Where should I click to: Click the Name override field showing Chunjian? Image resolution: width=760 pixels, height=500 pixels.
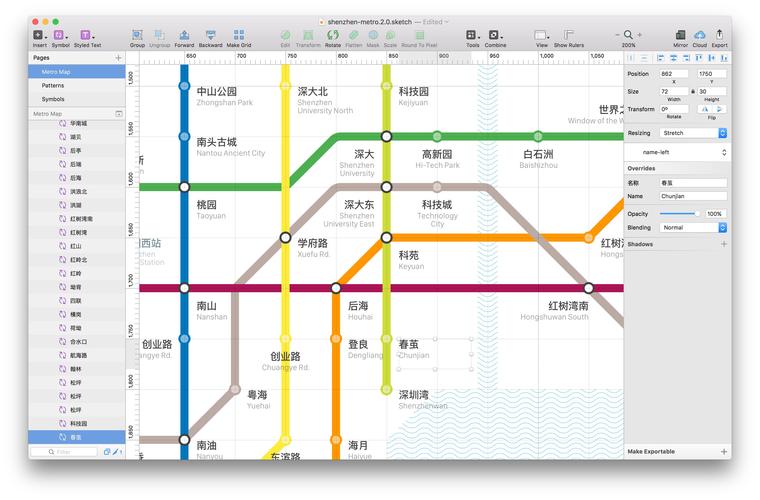(693, 196)
